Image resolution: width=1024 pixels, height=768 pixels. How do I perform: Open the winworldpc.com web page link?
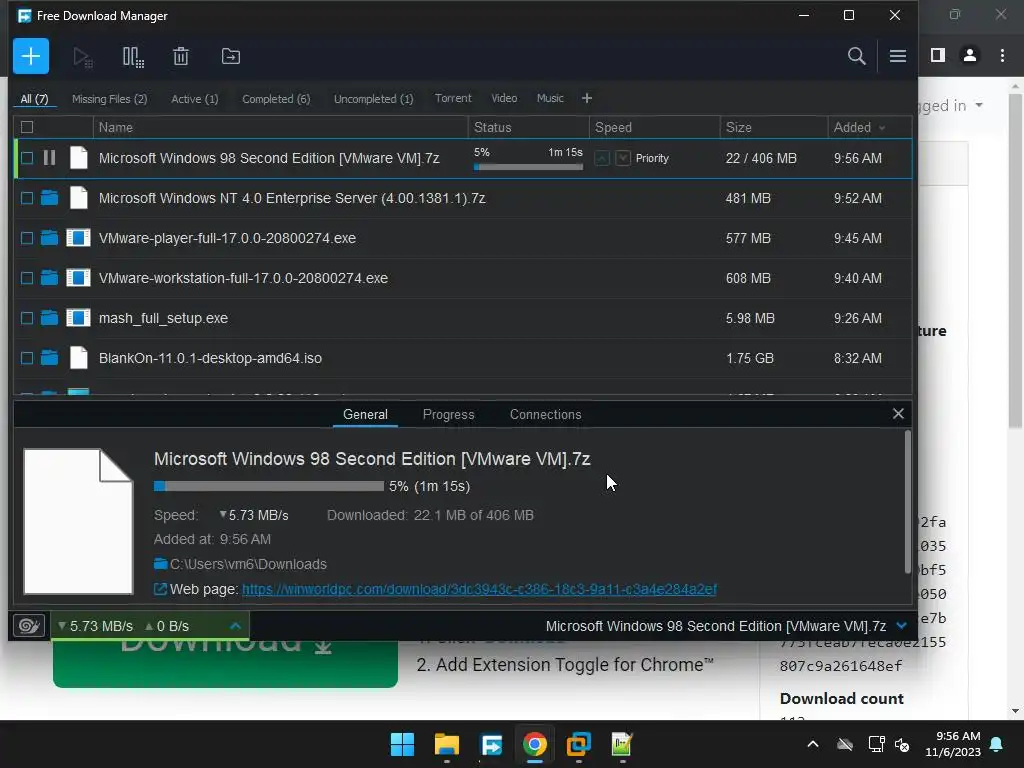479,589
